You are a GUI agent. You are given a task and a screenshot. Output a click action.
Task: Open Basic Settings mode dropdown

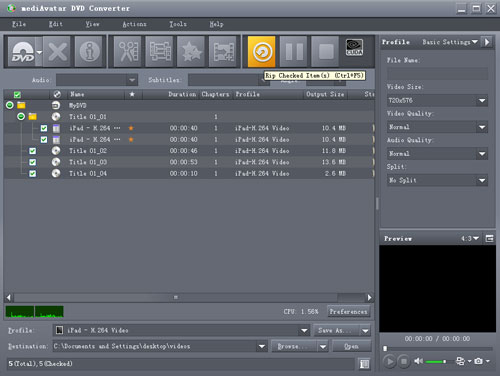pyautogui.click(x=450, y=42)
